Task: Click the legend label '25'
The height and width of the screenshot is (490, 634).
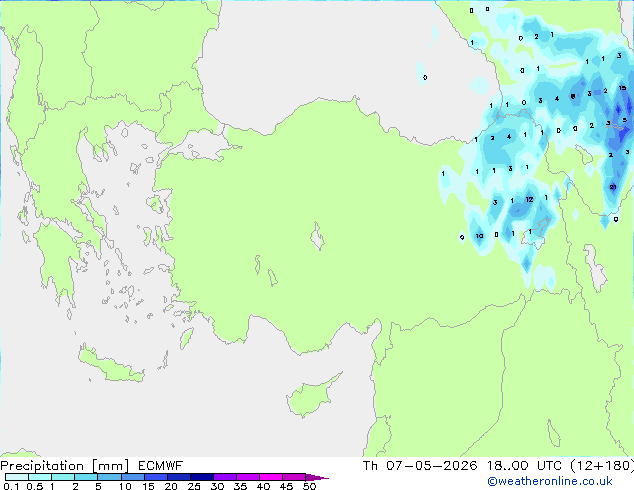Action: 194,486
